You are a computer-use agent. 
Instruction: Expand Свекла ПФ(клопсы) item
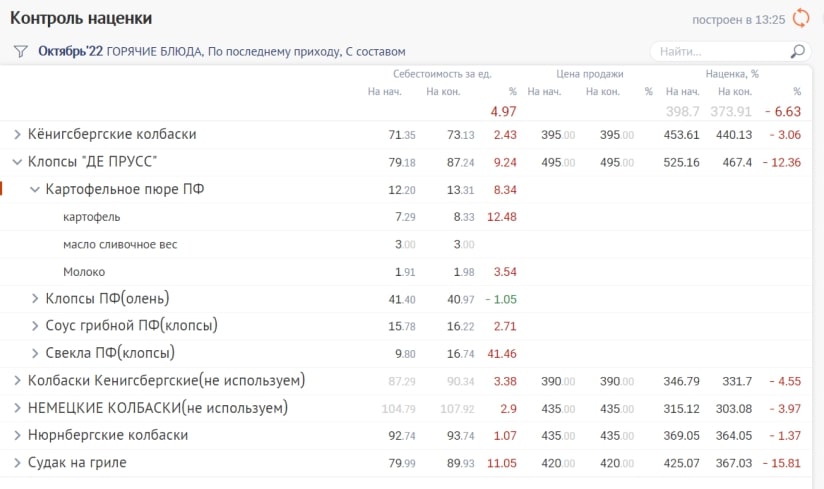click(35, 353)
